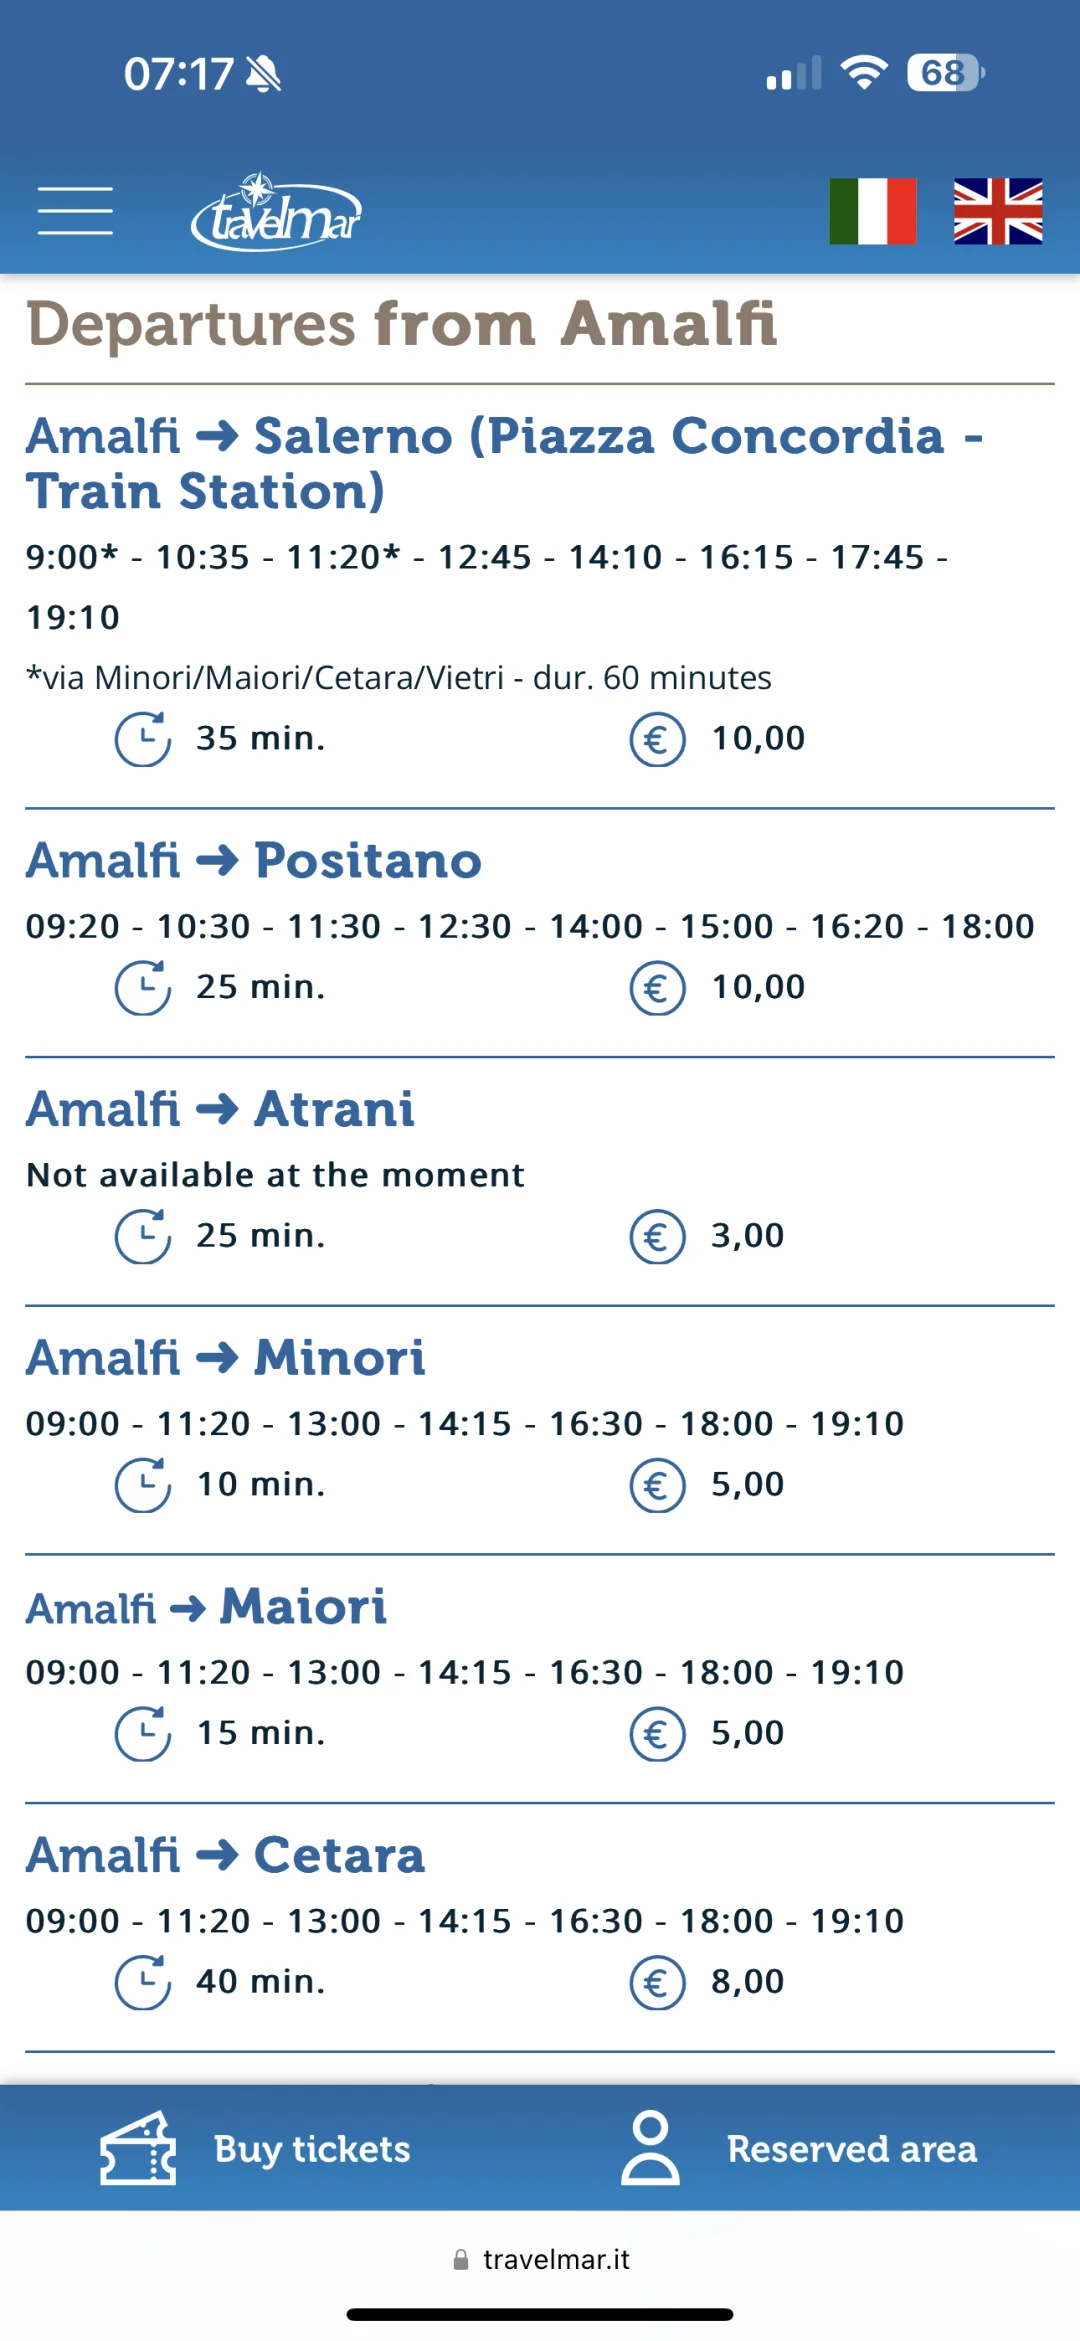1080x2341 pixels.
Task: Switch language to English UK flag
Action: (998, 211)
